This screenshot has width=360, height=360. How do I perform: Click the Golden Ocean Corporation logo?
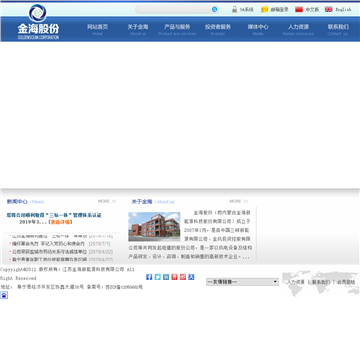38,22
